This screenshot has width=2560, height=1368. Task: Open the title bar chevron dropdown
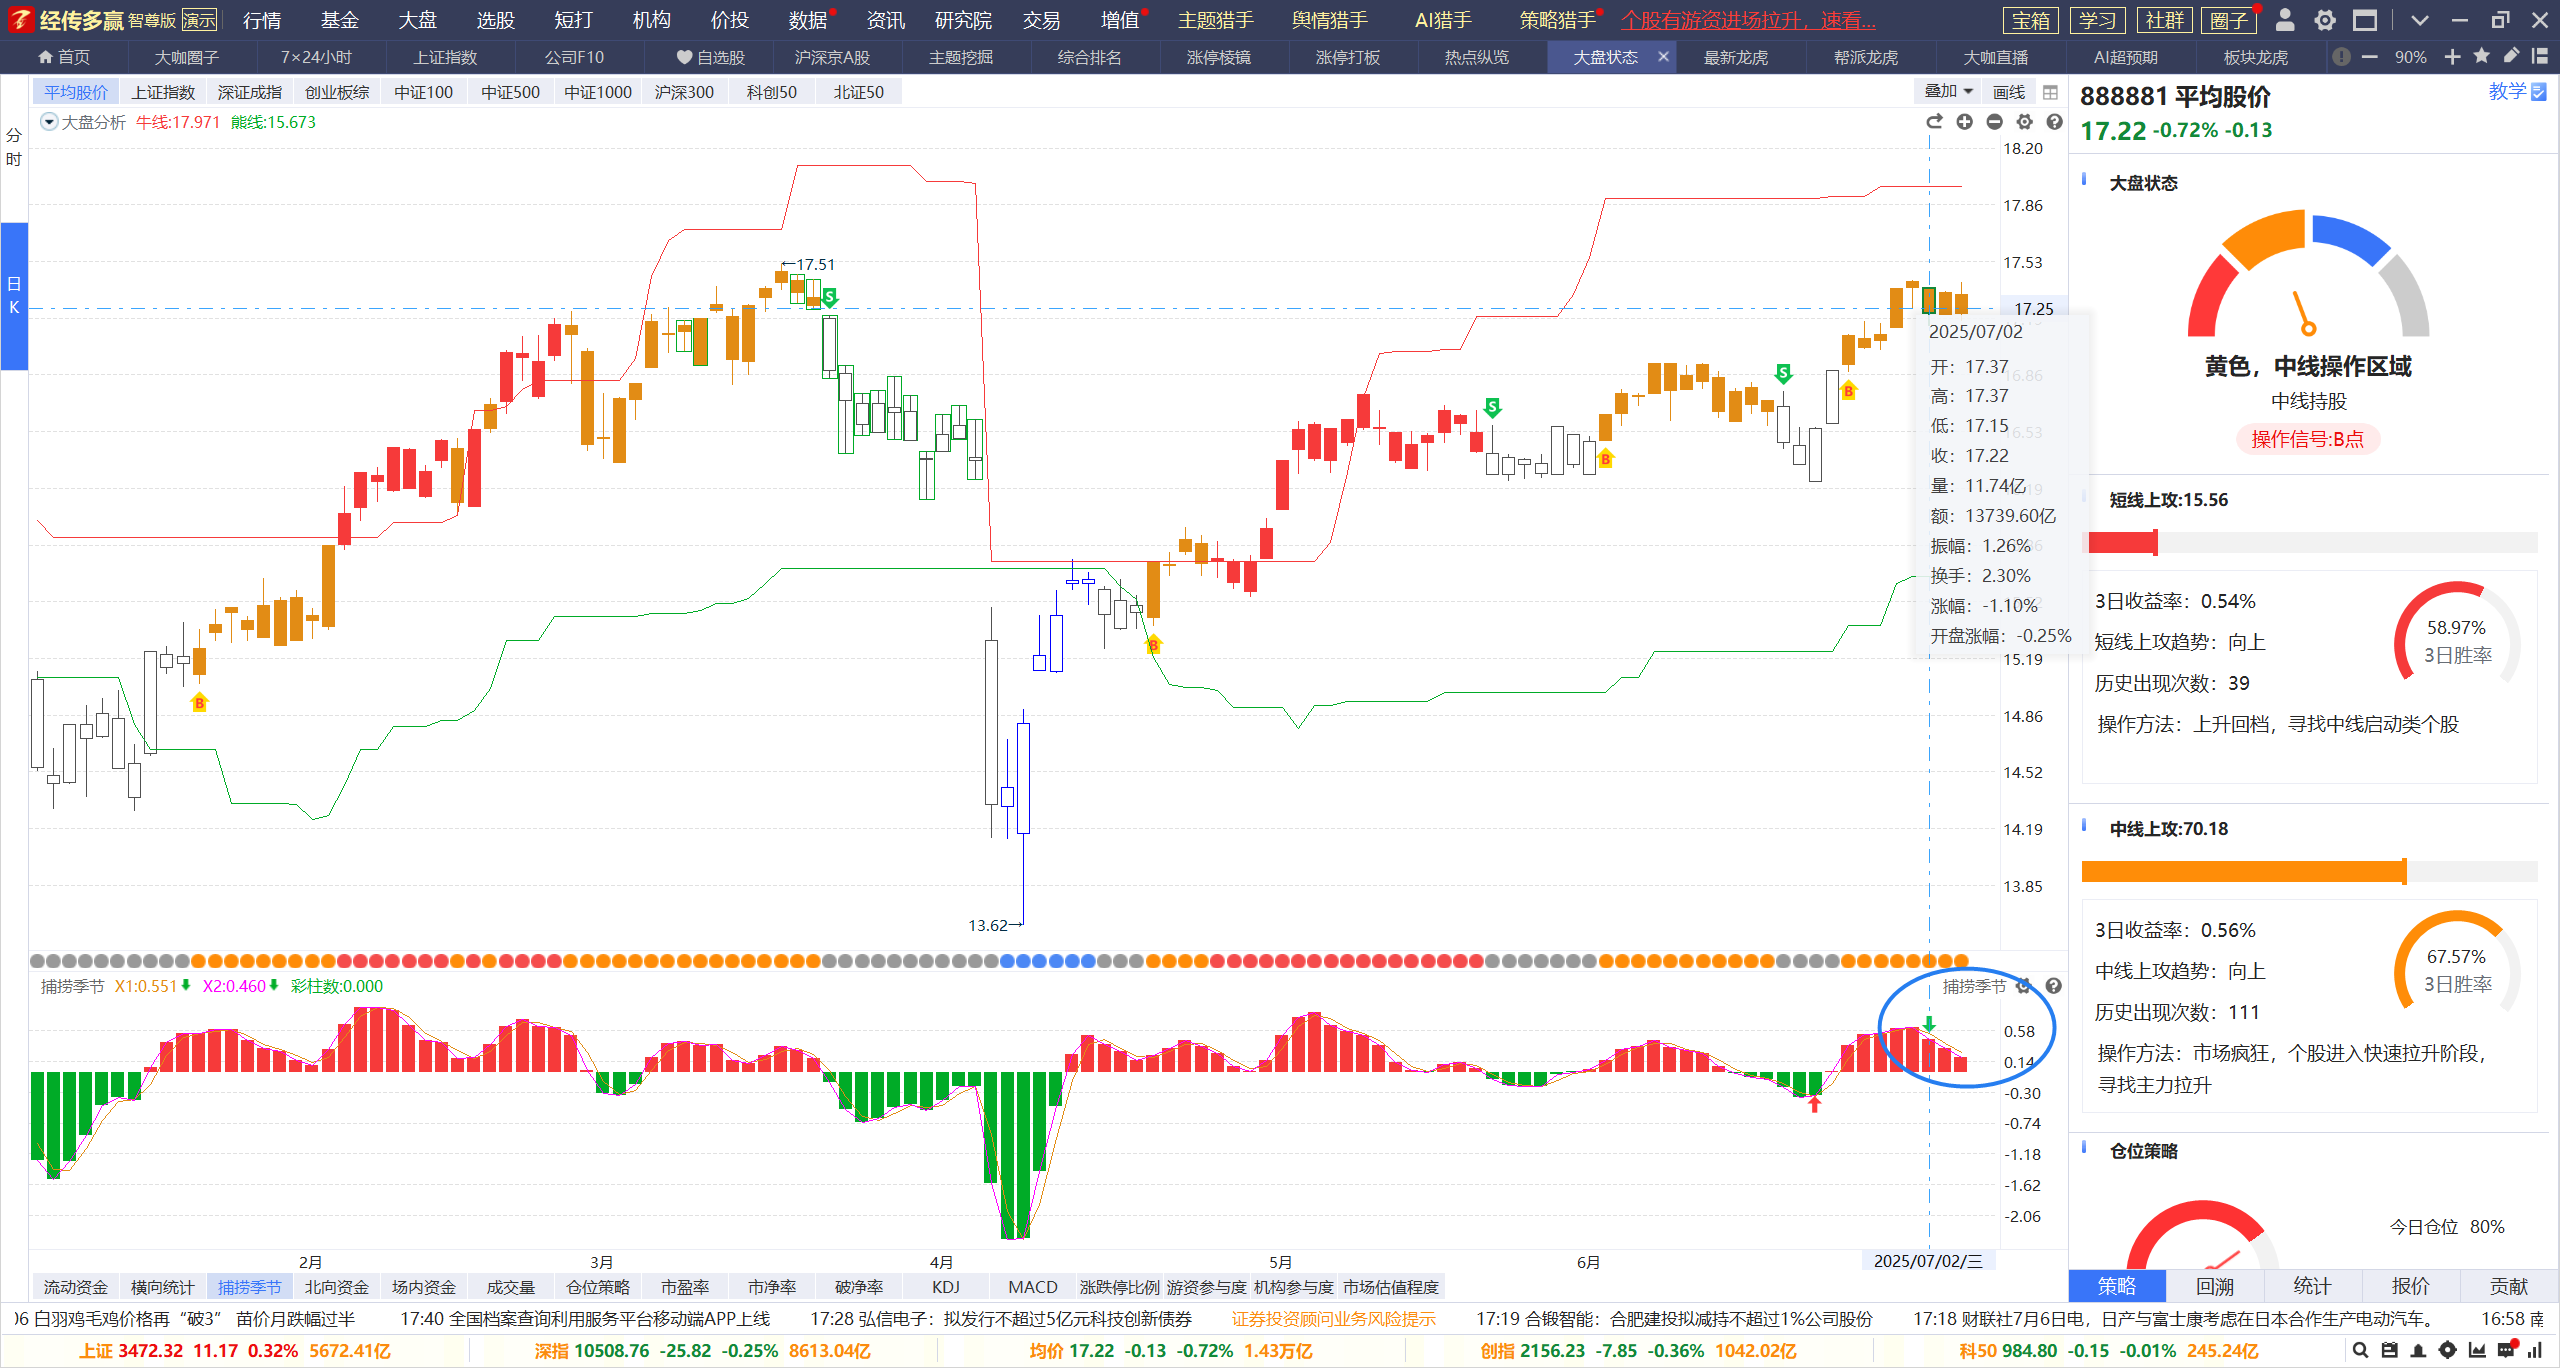point(2419,20)
